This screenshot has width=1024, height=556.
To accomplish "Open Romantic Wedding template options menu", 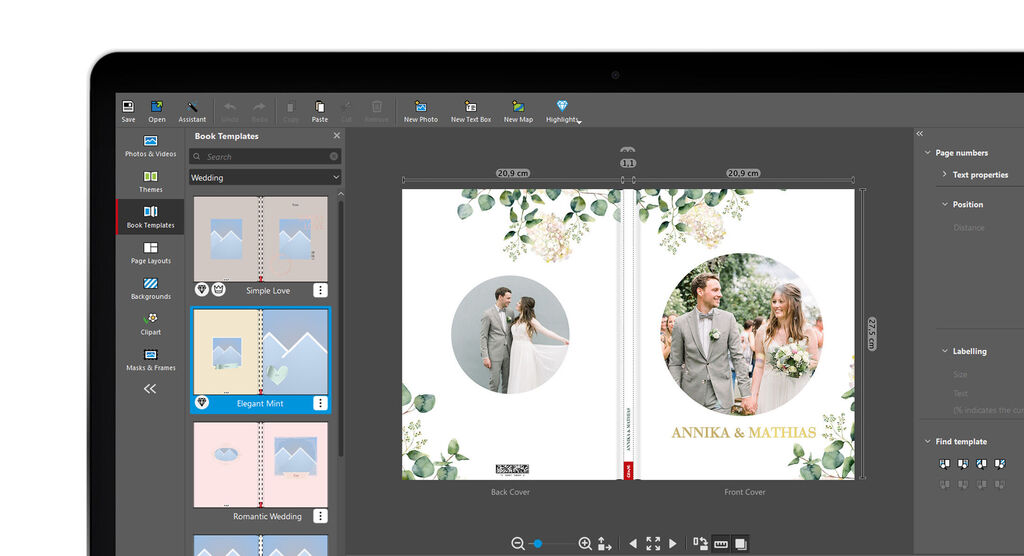I will pos(320,516).
